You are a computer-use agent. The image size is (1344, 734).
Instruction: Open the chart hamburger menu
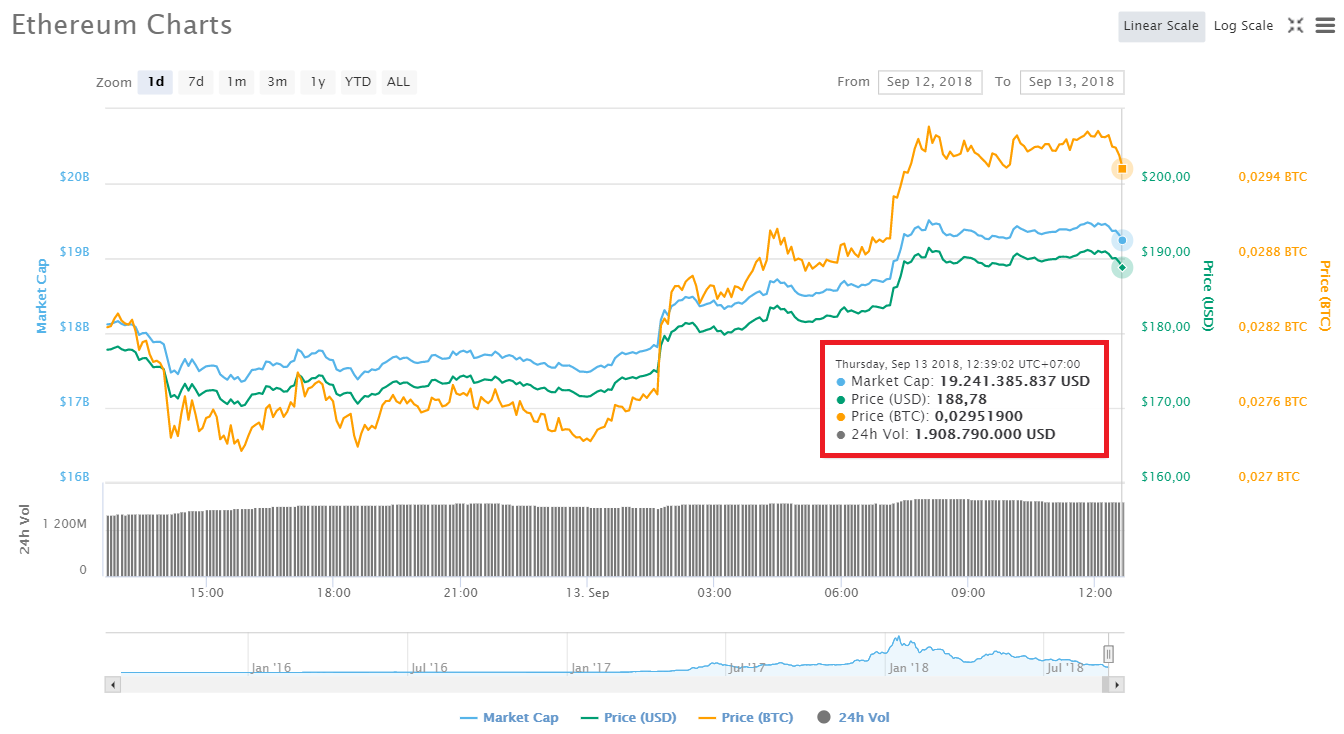point(1326,26)
